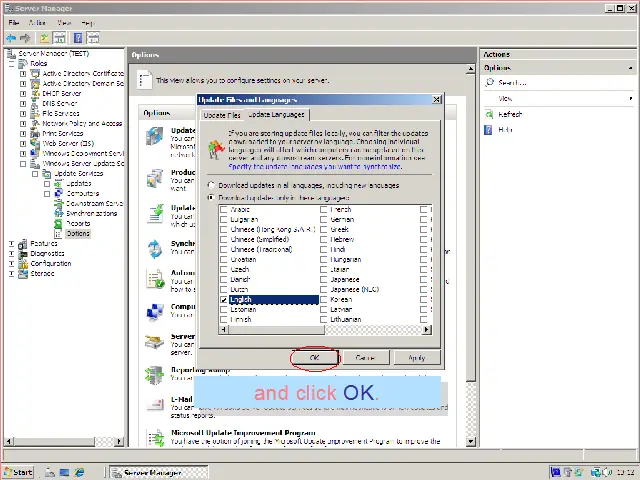The width and height of the screenshot is (640, 480).
Task: Check the Korean language checkbox
Action: pyautogui.click(x=324, y=300)
